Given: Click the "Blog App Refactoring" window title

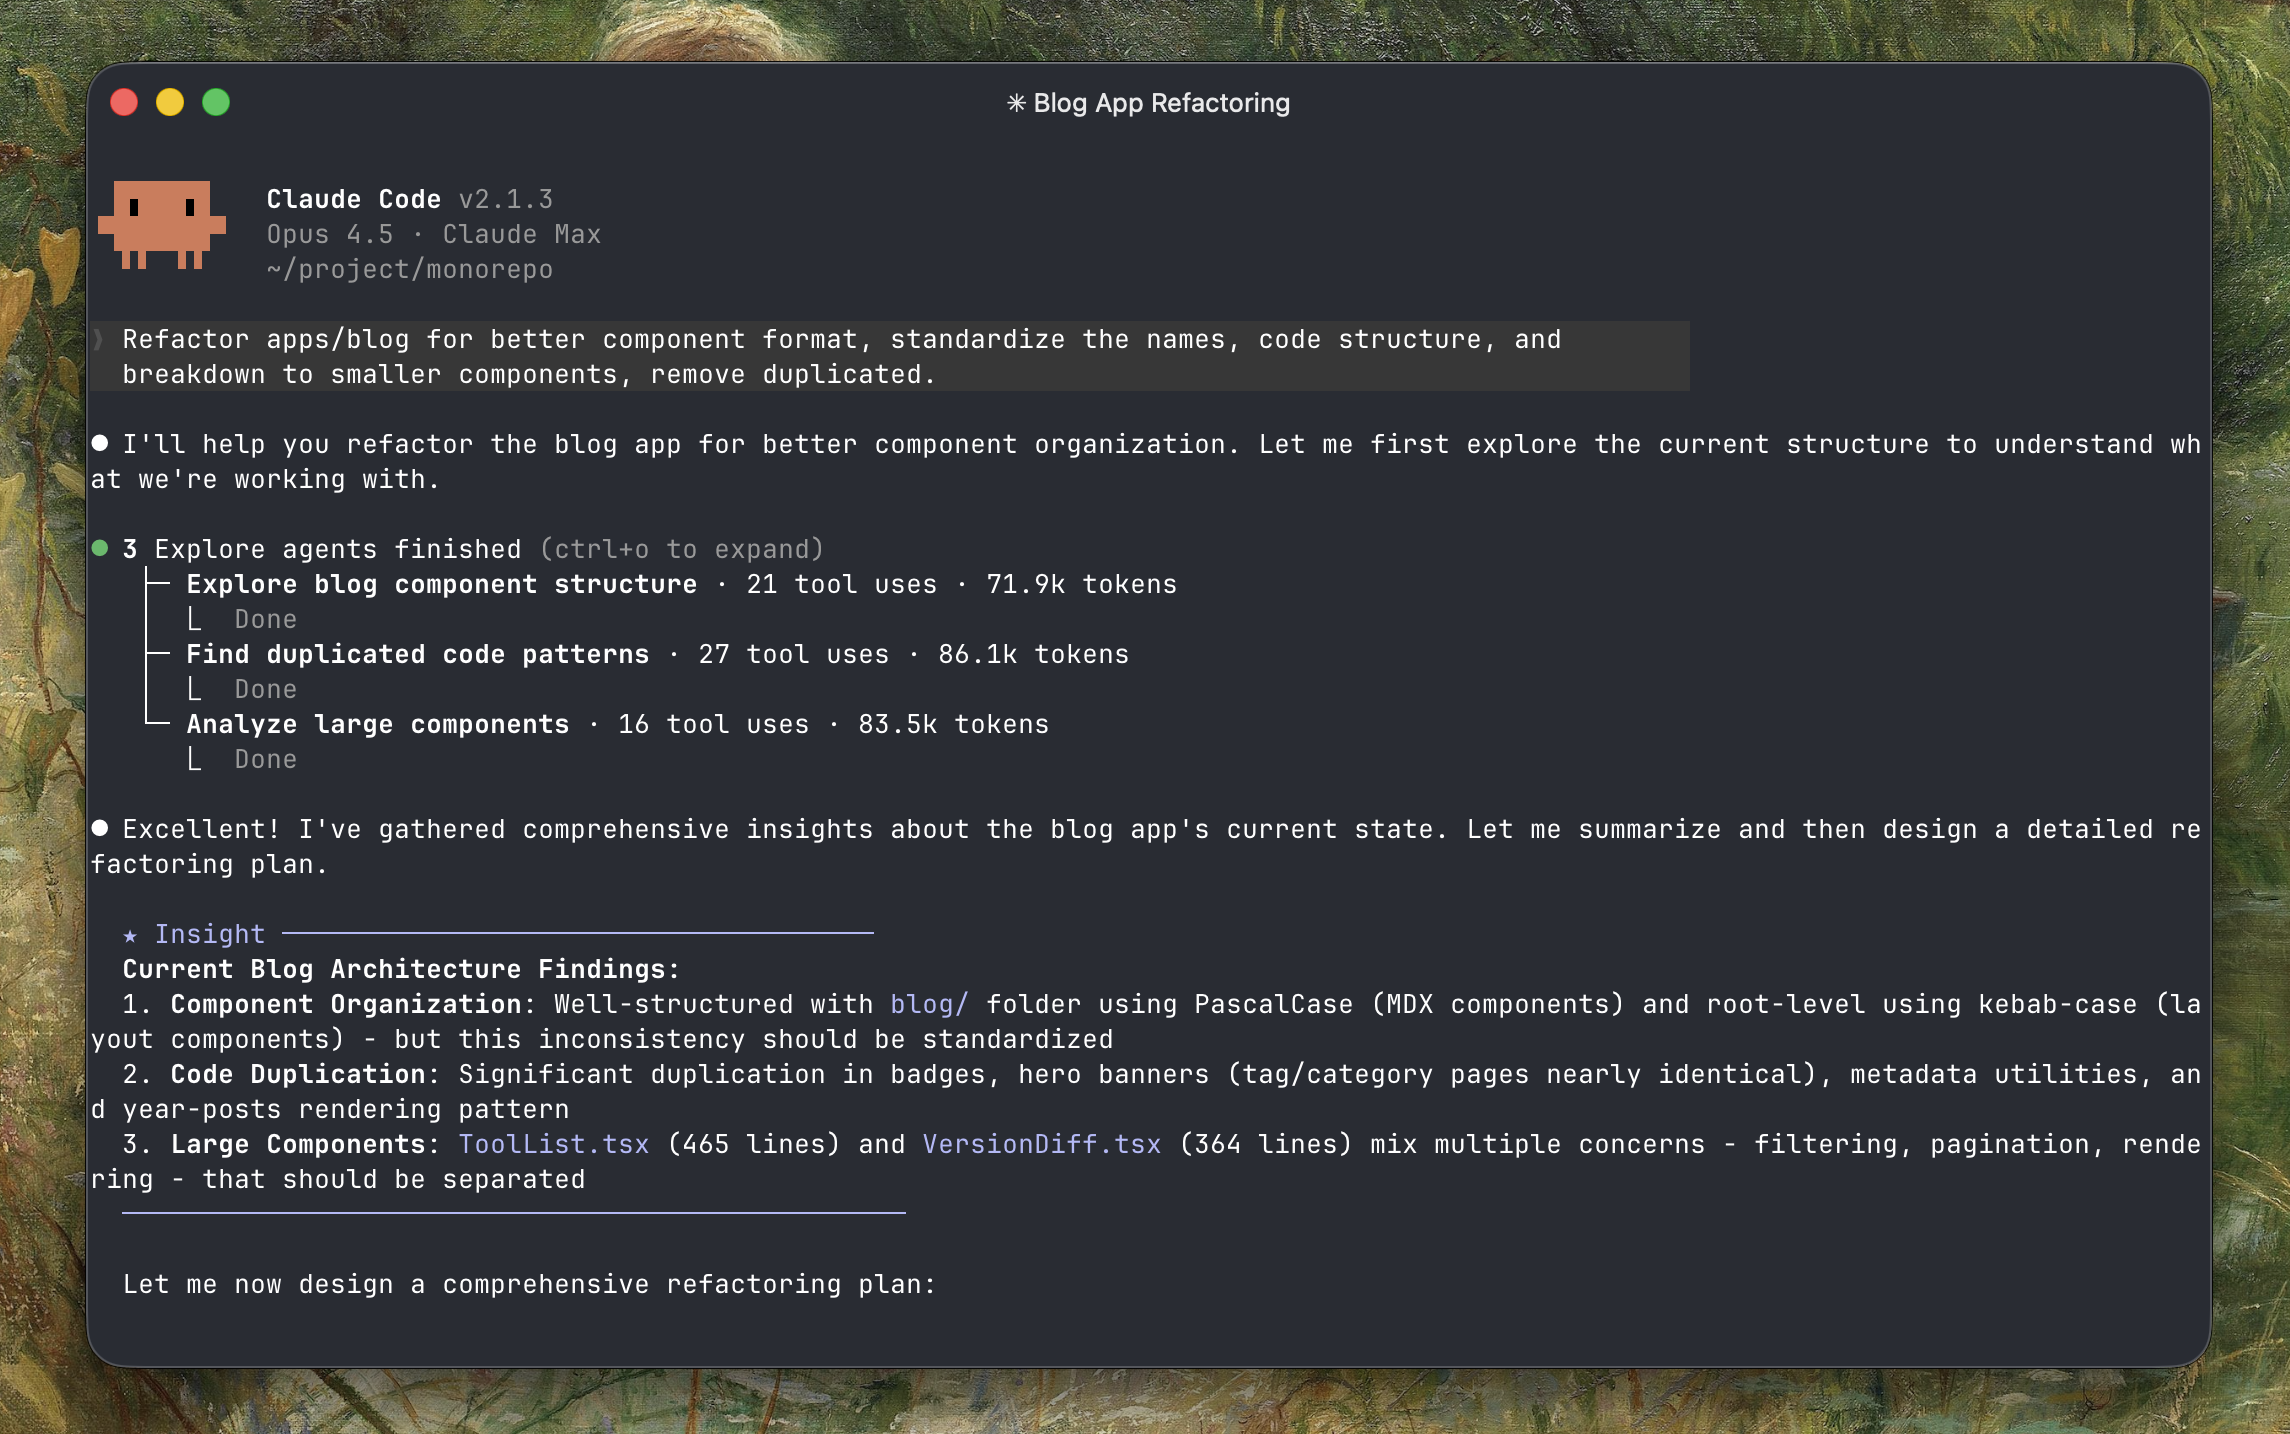Looking at the screenshot, I should pos(1161,103).
